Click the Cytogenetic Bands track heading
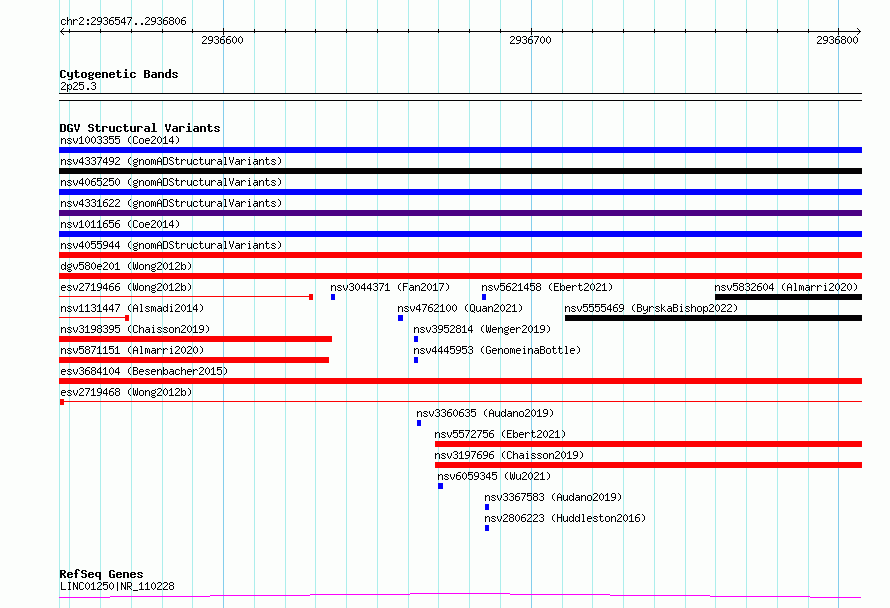 tap(119, 74)
